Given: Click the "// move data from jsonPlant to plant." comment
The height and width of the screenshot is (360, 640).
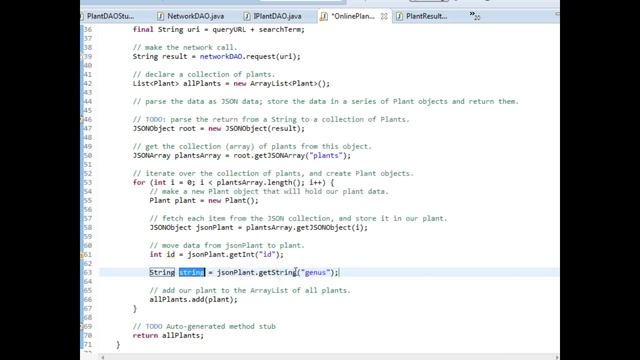Looking at the screenshot, I should pos(227,245).
